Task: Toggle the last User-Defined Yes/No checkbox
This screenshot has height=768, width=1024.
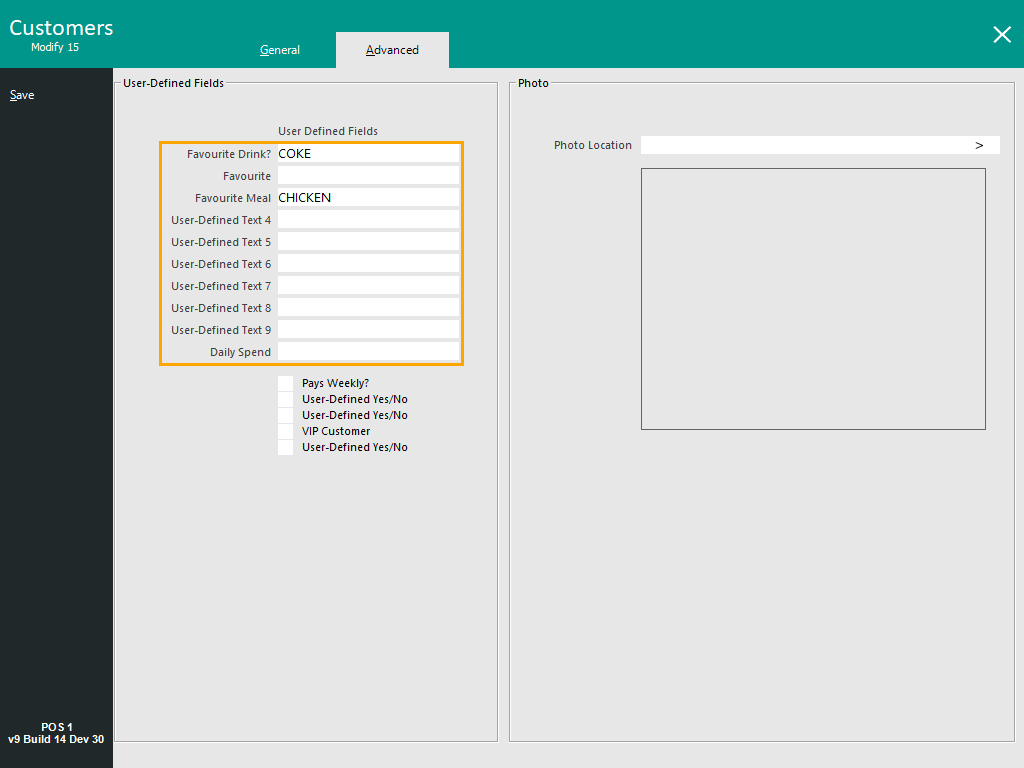Action: (286, 447)
